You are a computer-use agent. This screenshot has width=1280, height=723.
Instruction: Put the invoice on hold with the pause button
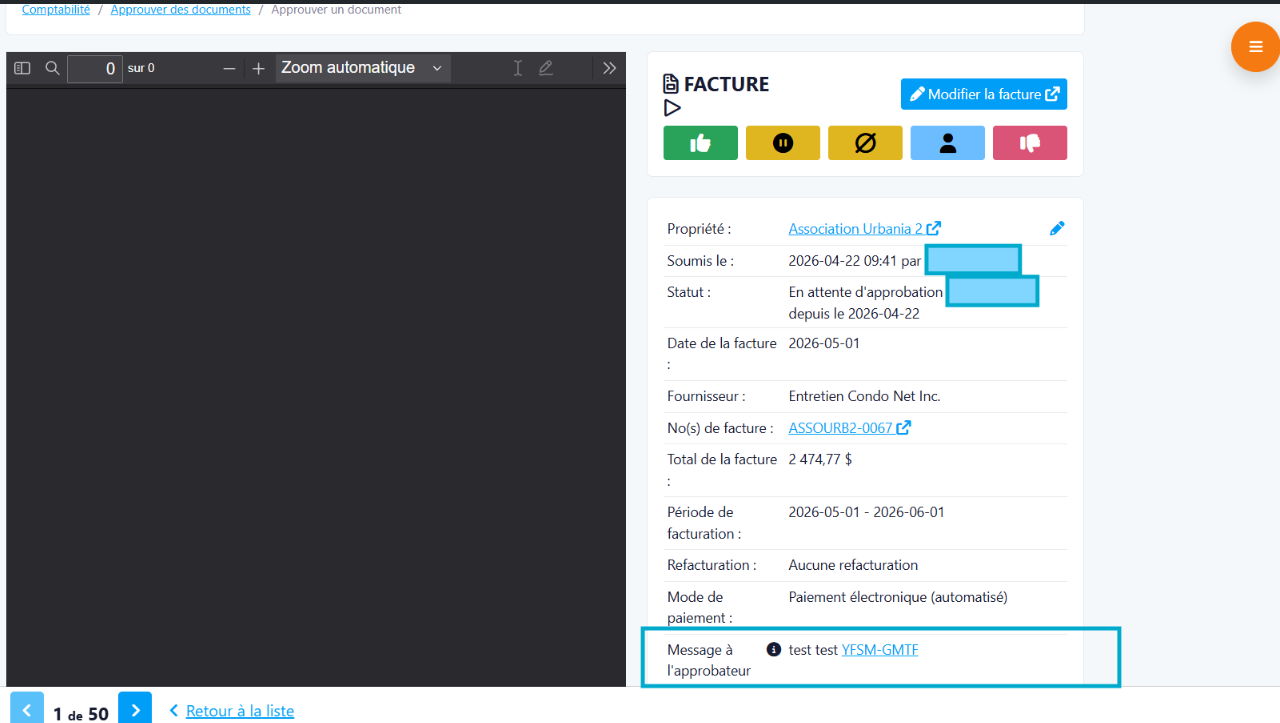point(783,143)
